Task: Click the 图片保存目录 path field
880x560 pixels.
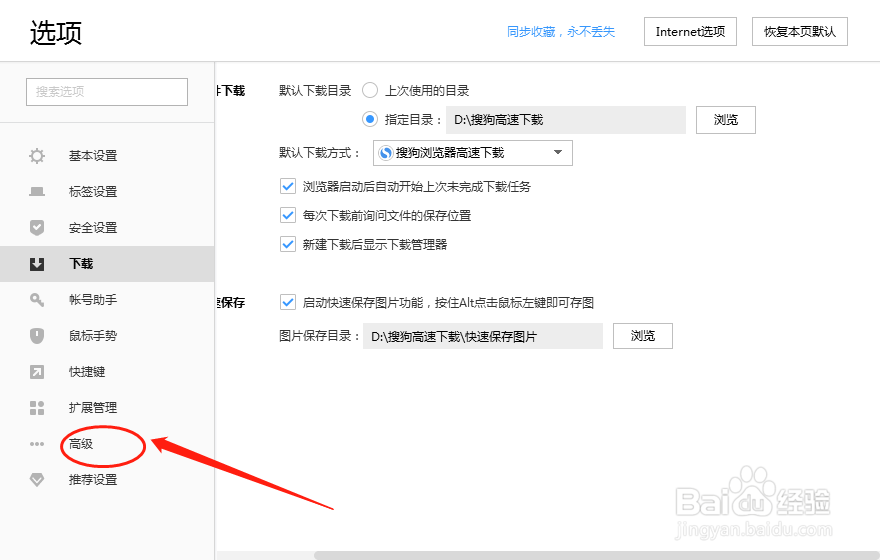Action: point(483,336)
